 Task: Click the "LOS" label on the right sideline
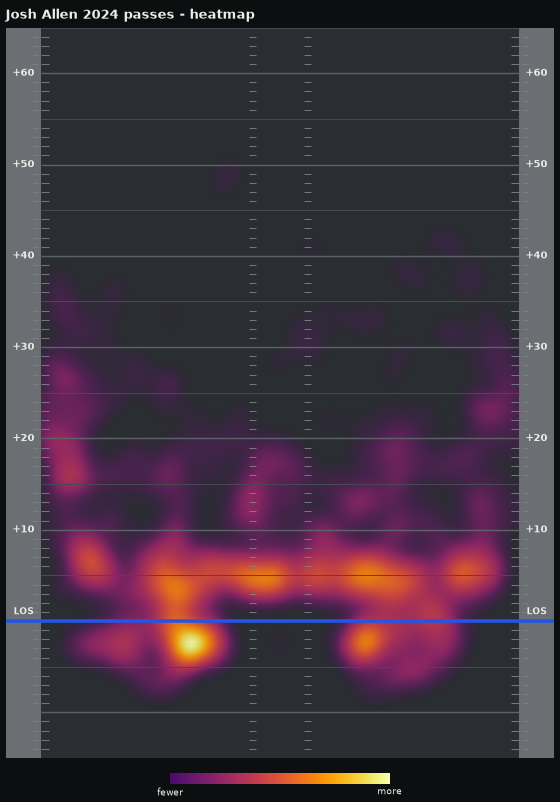(536, 611)
